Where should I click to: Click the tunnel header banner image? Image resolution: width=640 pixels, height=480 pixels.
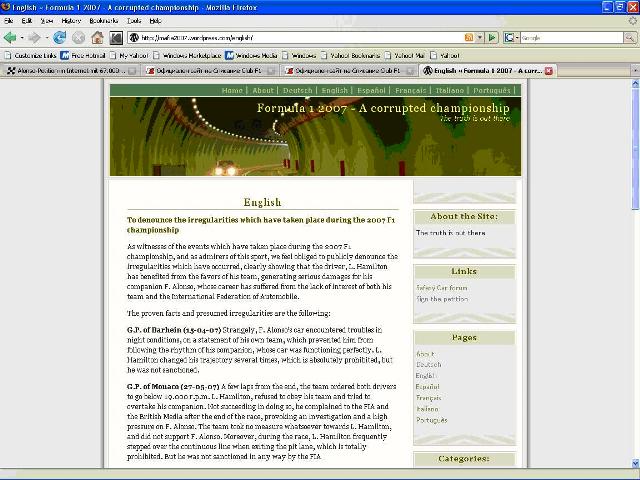click(x=316, y=136)
